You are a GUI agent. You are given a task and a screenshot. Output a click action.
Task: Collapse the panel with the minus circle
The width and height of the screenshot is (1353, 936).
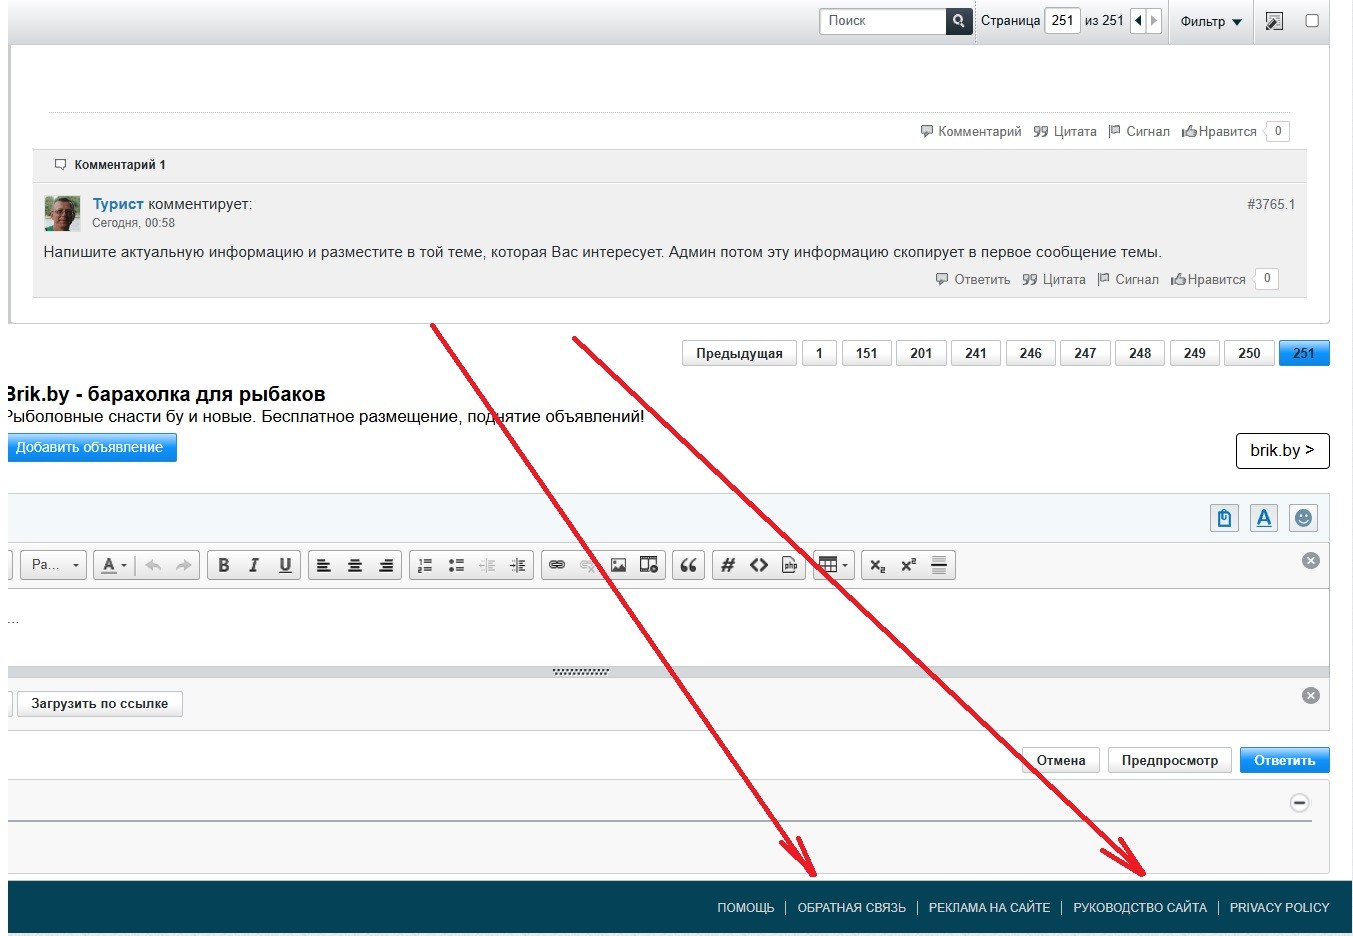(1299, 803)
